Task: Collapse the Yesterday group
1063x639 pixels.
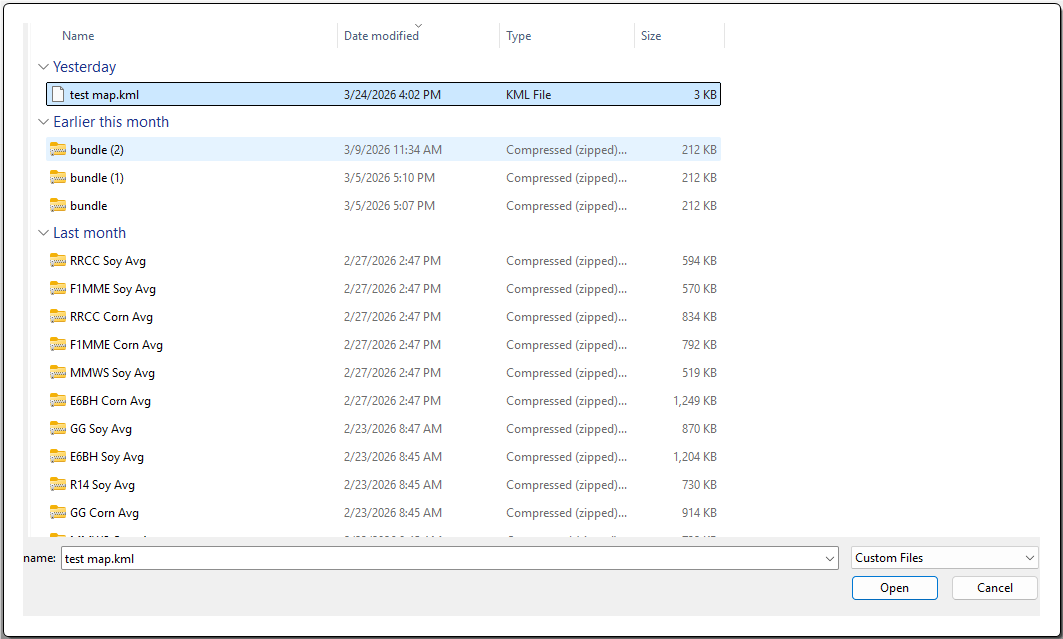Action: point(43,67)
